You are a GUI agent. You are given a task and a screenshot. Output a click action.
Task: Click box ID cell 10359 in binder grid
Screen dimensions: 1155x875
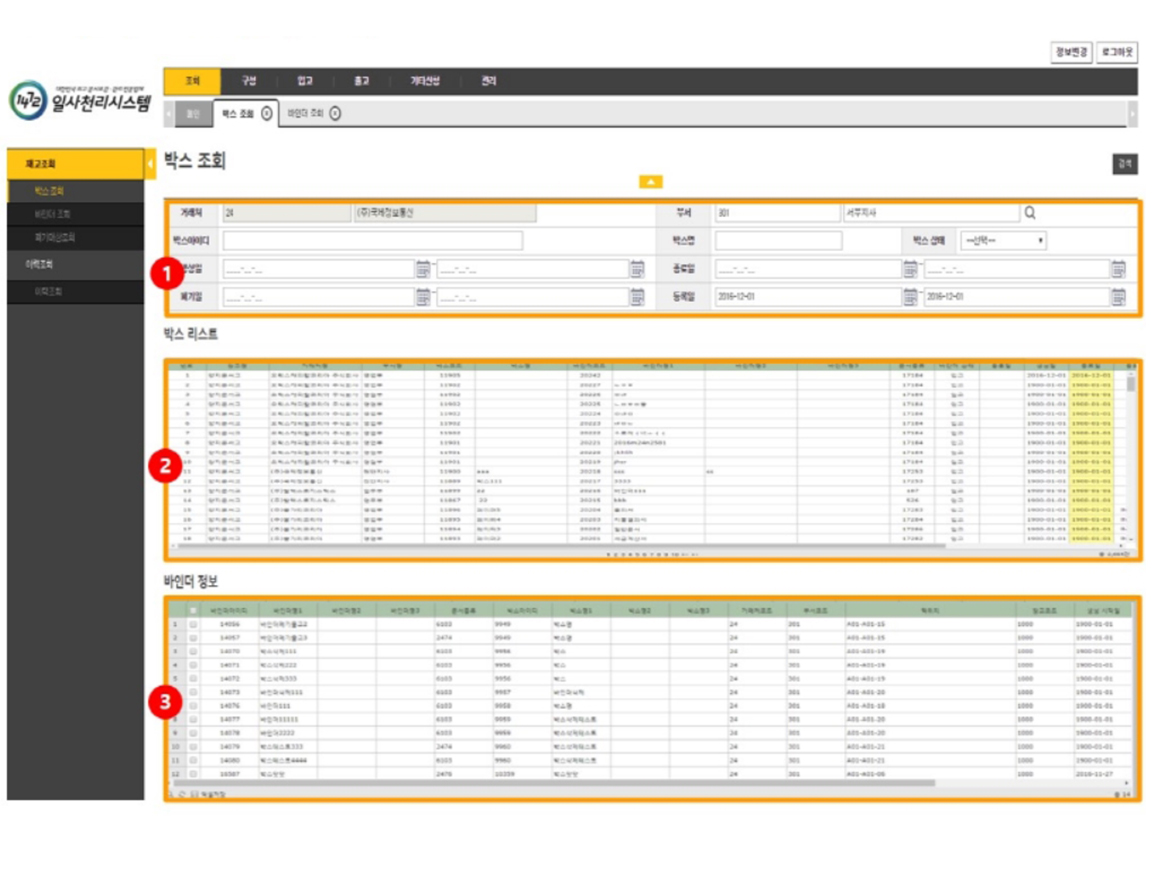coord(522,774)
